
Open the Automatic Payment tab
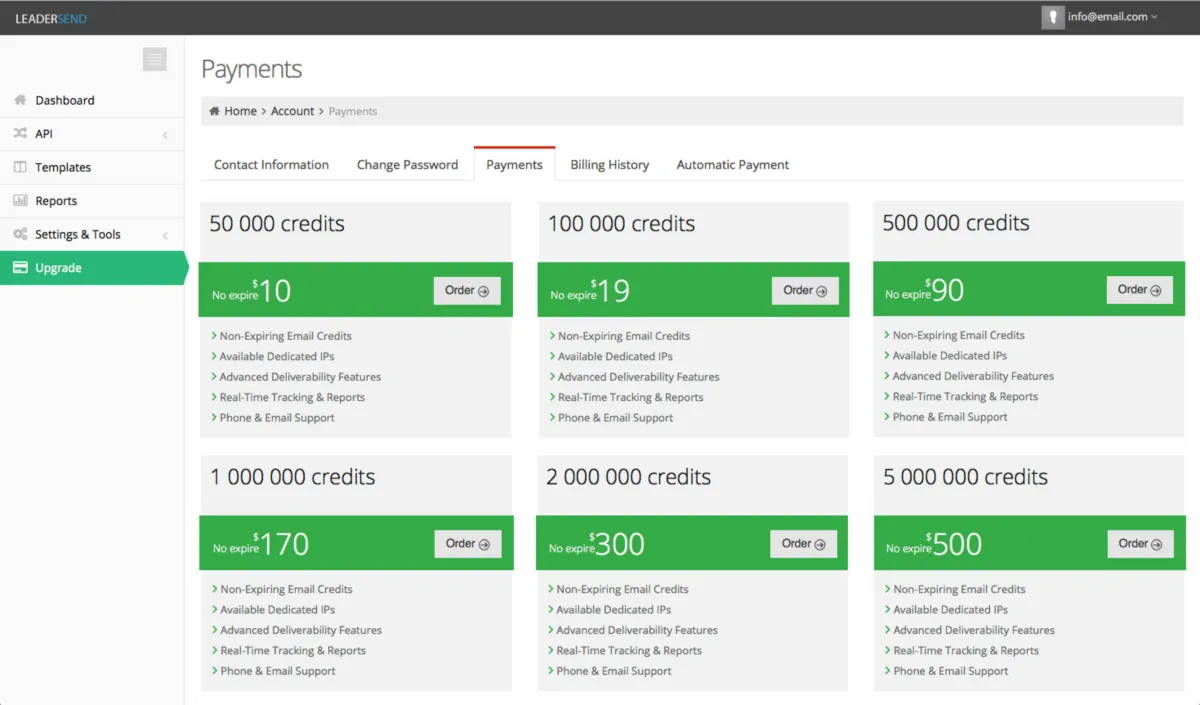click(732, 165)
